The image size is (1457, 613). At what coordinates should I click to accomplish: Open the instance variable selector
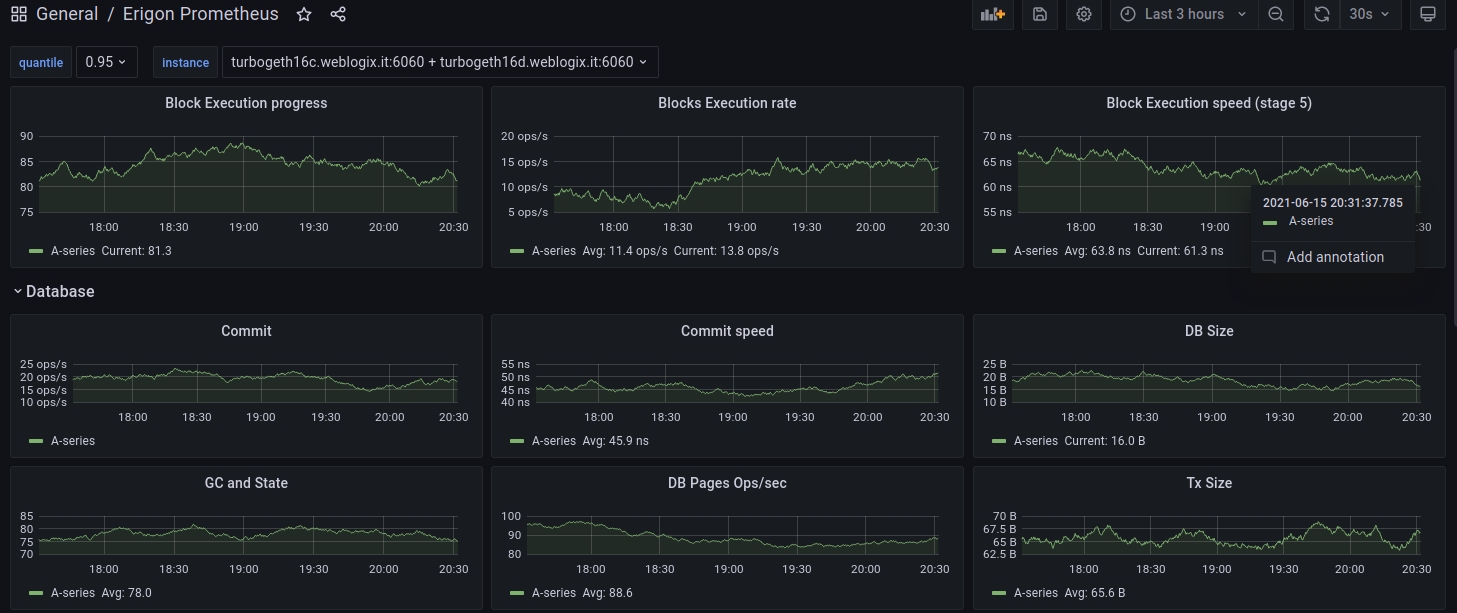[439, 62]
